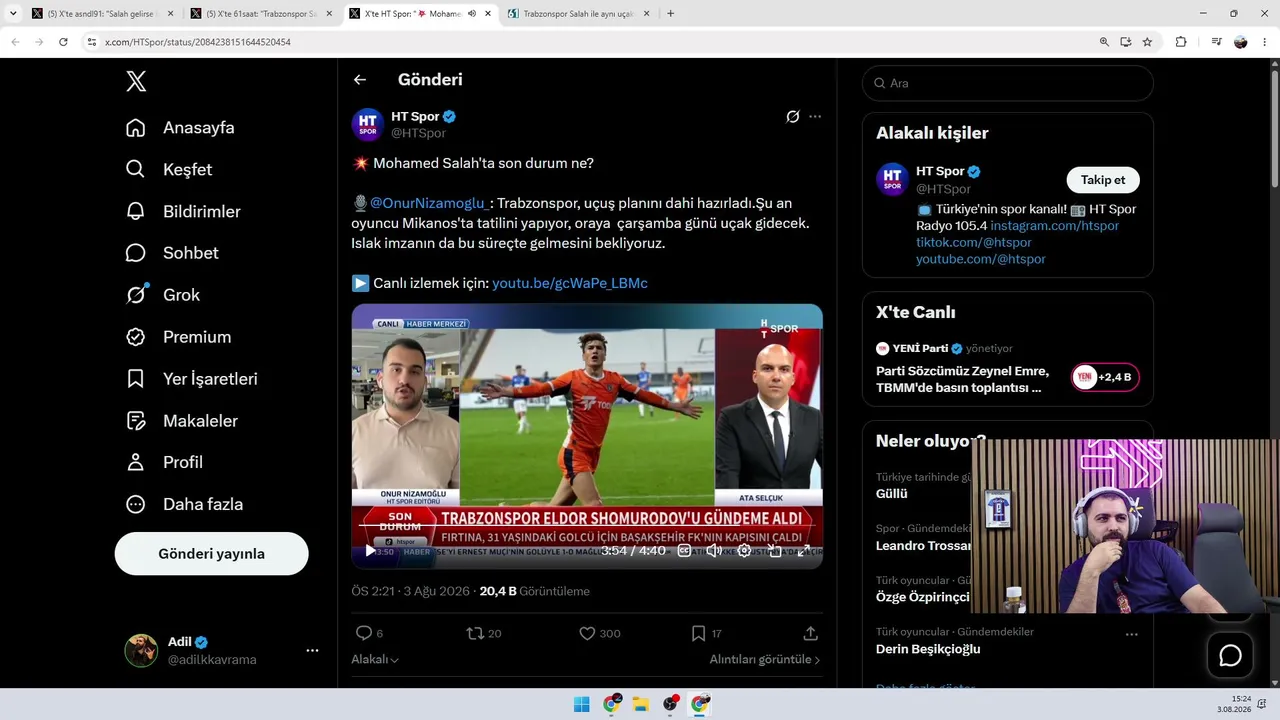
Task: Toggle video closed captions
Action: pyautogui.click(x=685, y=551)
